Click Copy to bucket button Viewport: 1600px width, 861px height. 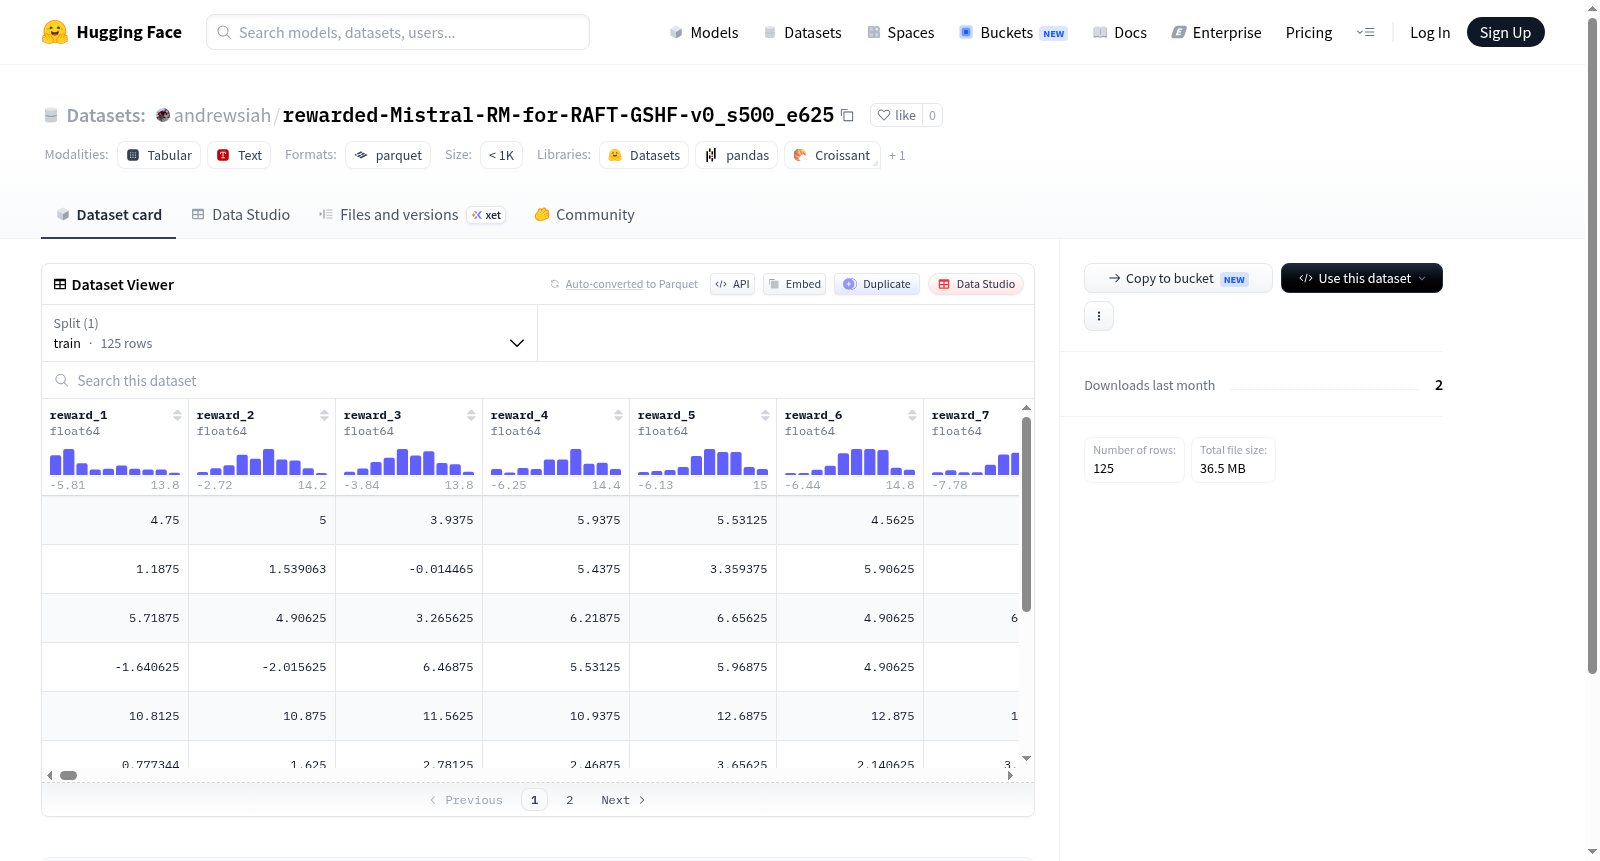[1178, 278]
